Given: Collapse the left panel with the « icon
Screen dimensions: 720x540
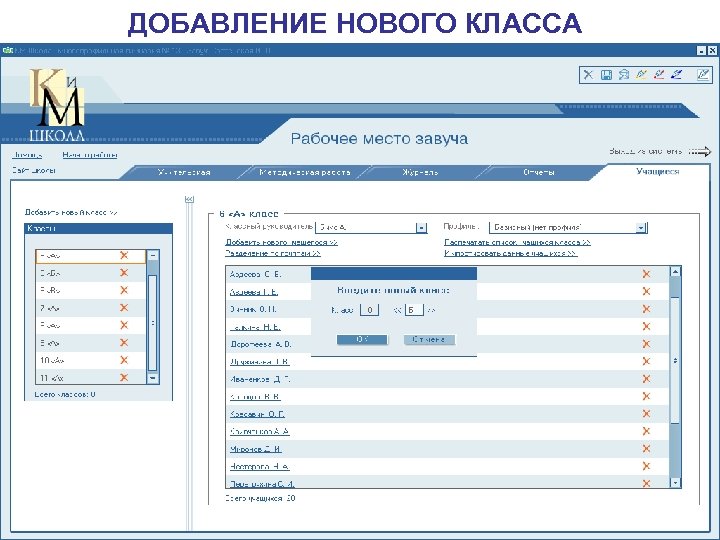Looking at the screenshot, I should (x=189, y=199).
